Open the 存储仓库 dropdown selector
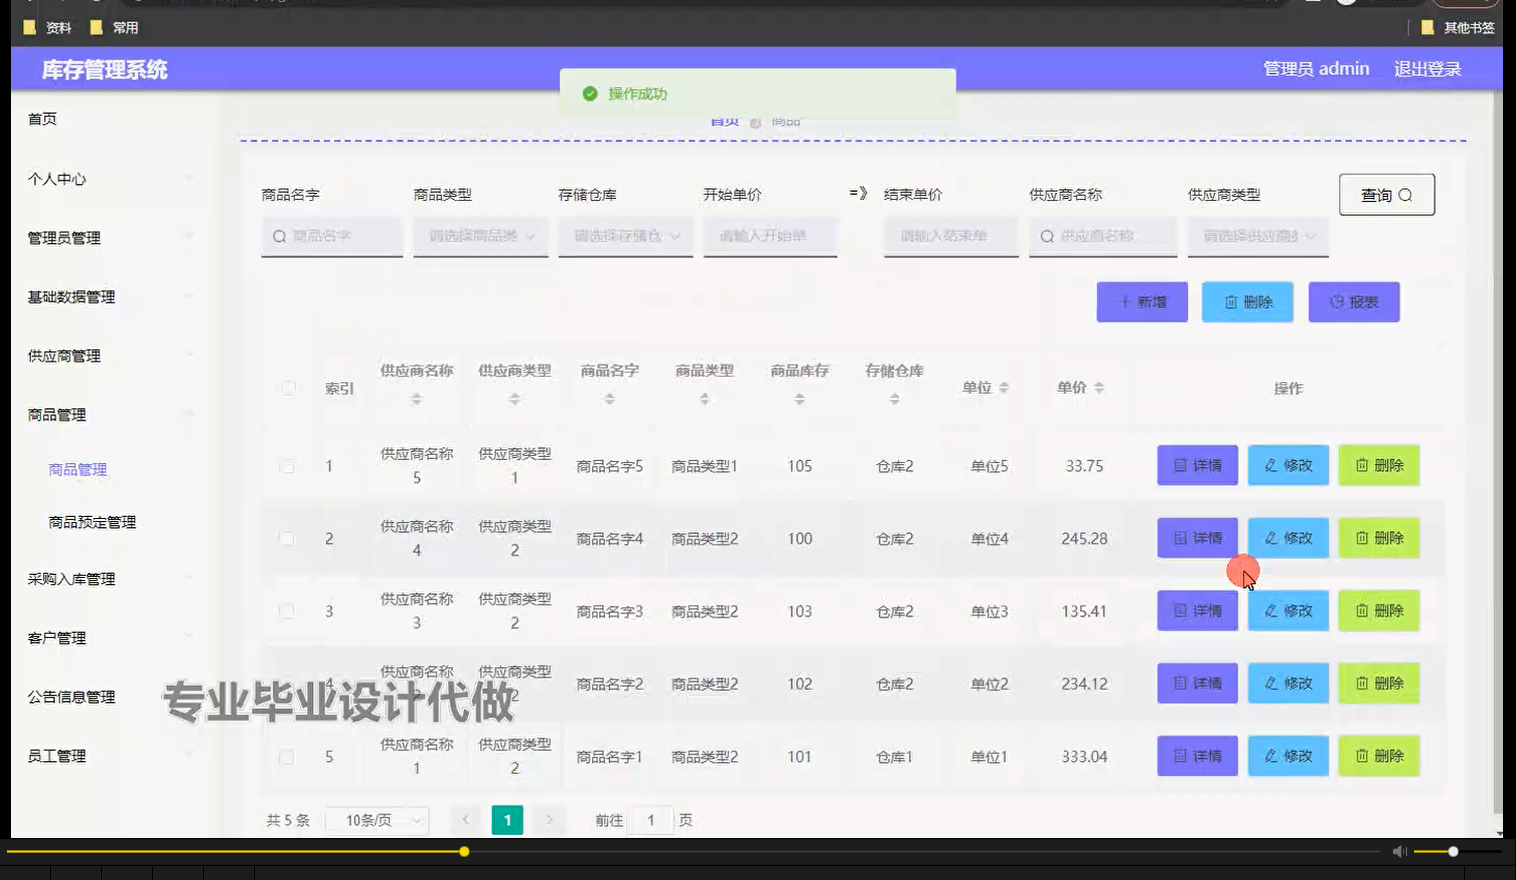 626,236
